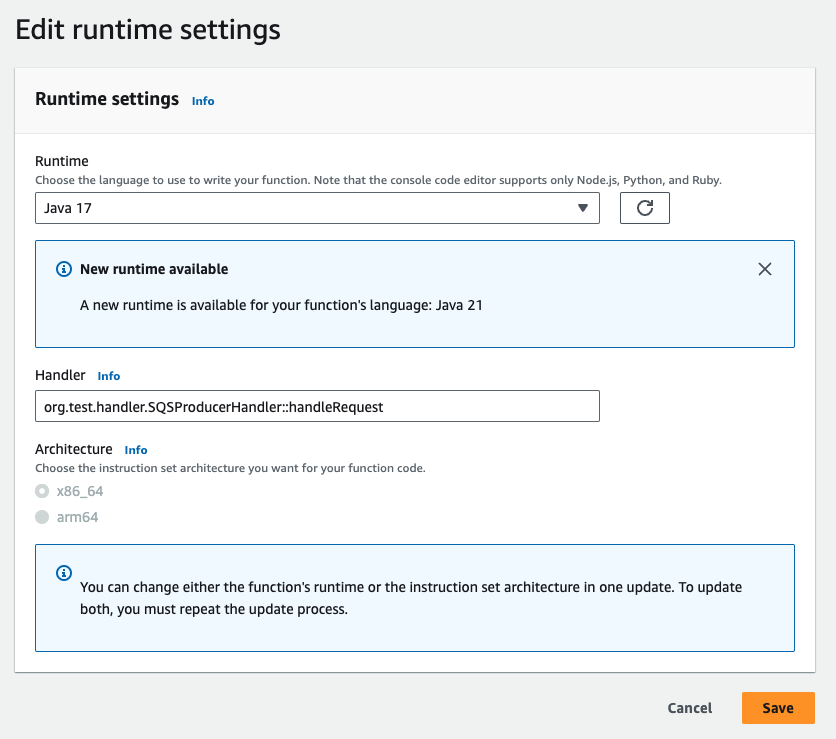
Task: Click the New runtime available alert title
Action: tap(154, 269)
